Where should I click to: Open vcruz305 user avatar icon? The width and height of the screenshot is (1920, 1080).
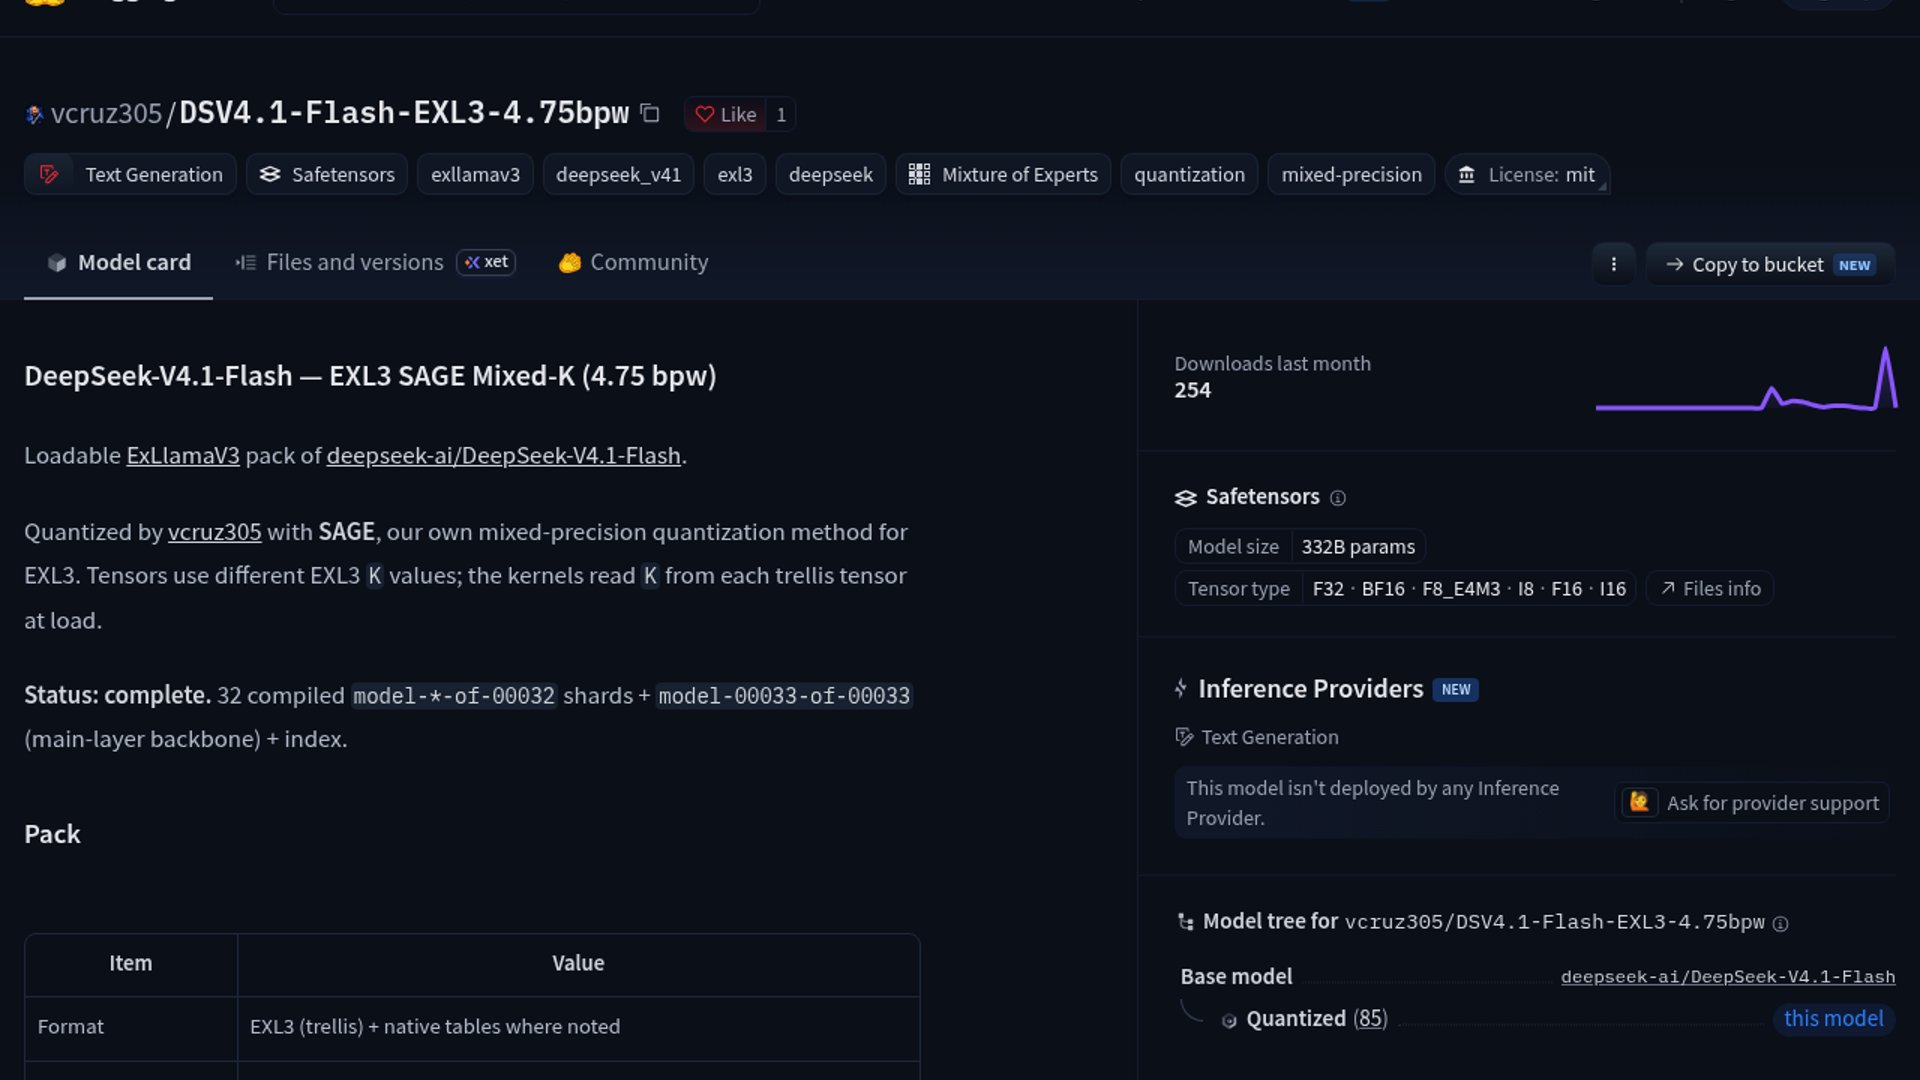34,114
